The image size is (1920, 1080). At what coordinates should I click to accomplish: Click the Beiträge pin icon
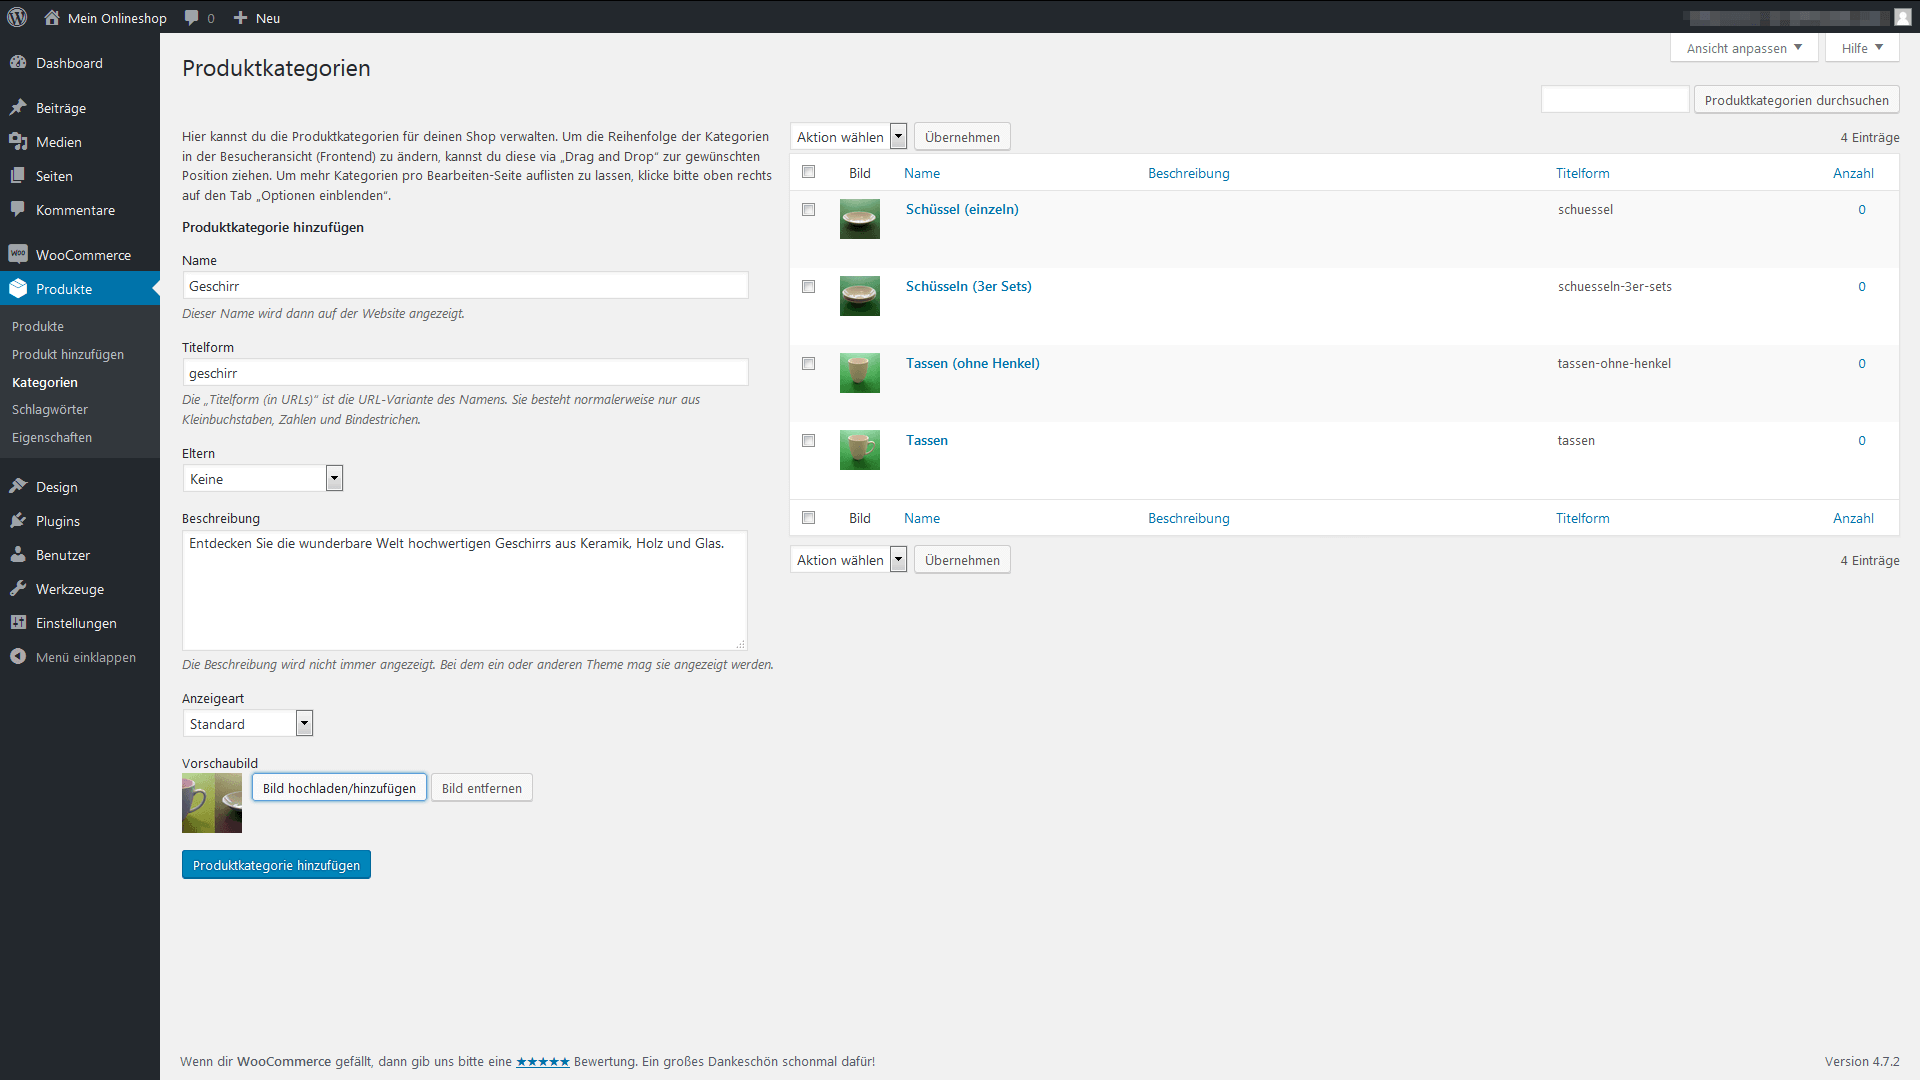(x=18, y=107)
